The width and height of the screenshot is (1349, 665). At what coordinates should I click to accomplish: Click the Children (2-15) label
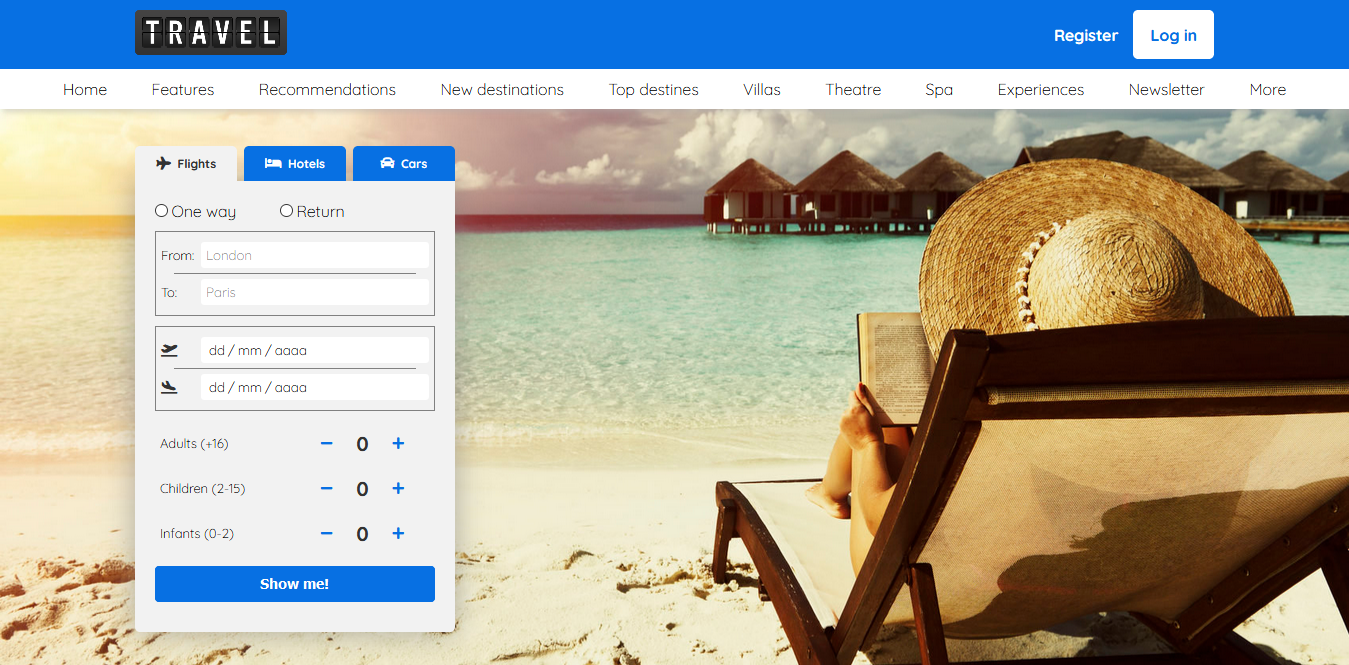(202, 488)
